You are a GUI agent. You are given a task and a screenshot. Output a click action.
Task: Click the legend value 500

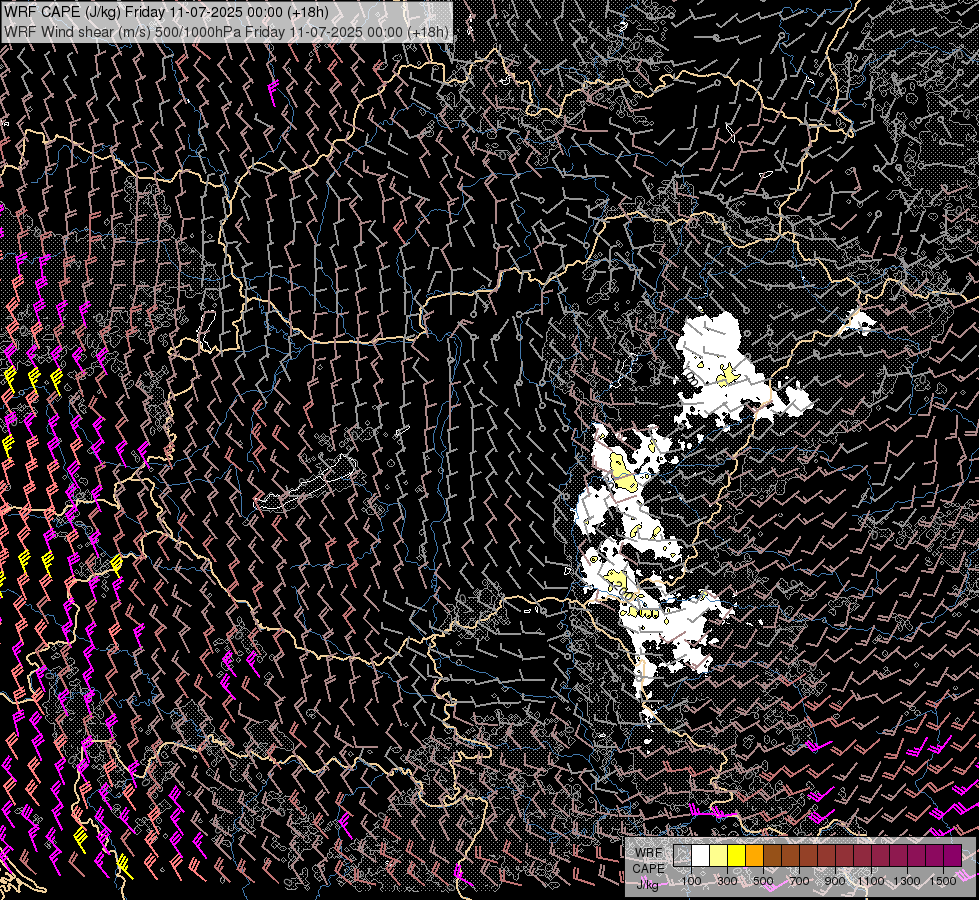click(x=763, y=881)
